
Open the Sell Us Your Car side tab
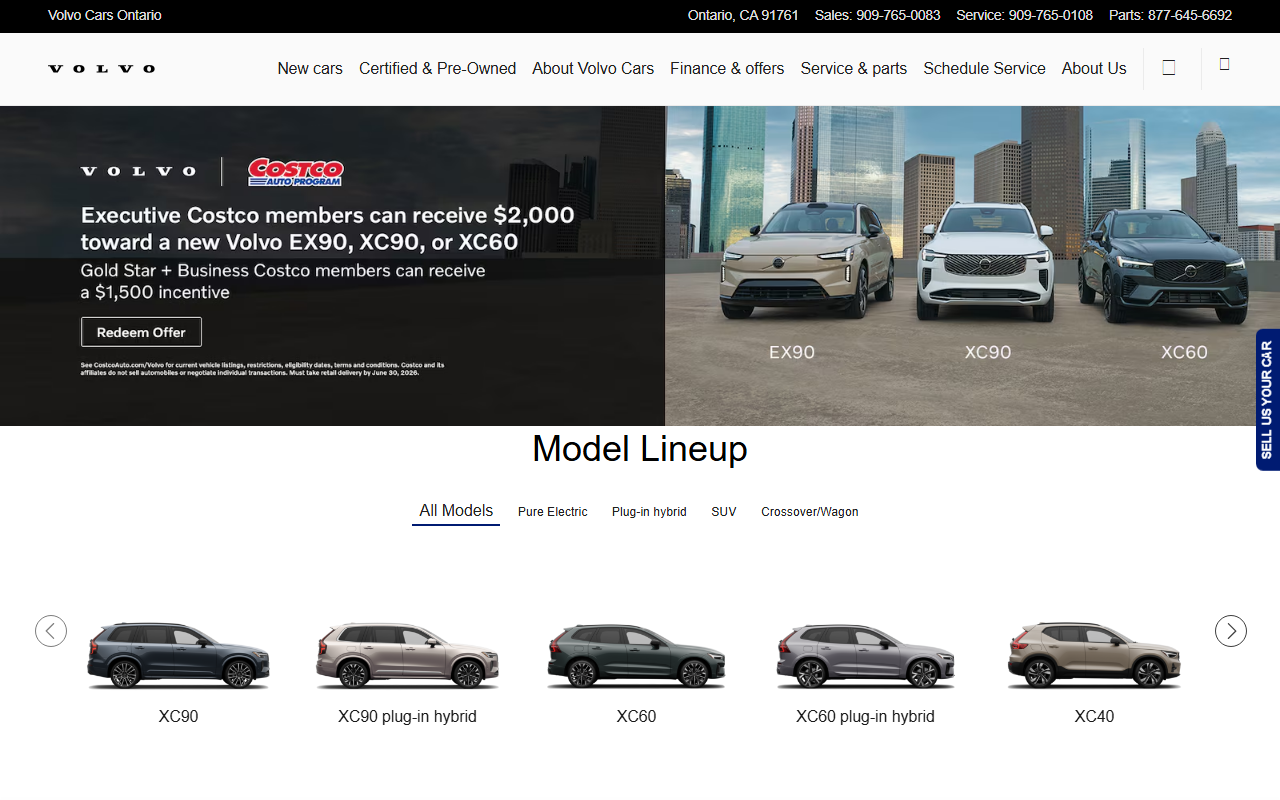click(x=1267, y=400)
